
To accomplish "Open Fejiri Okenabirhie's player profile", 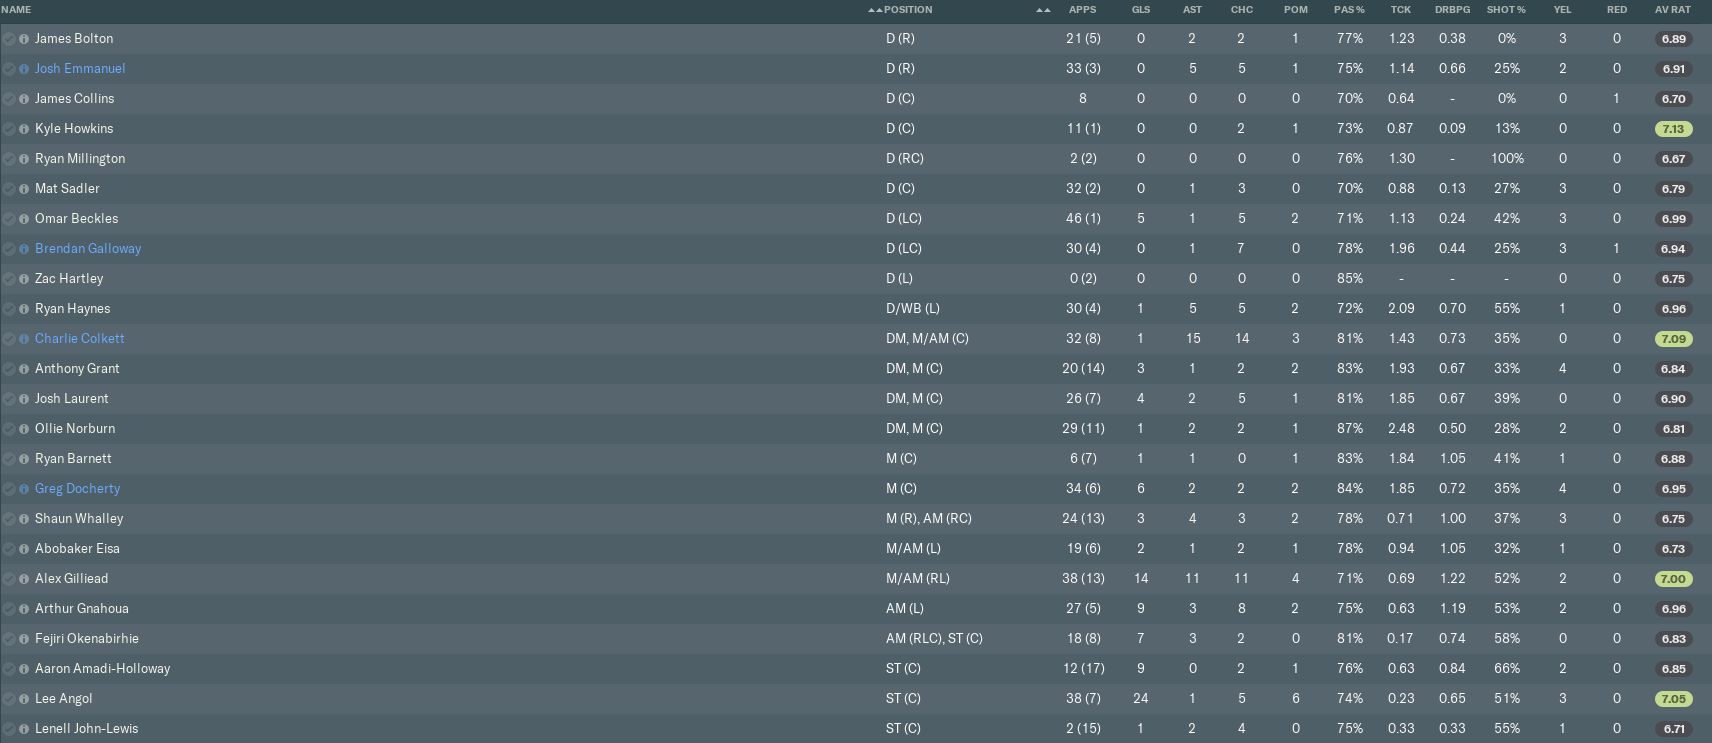I will pos(87,639).
